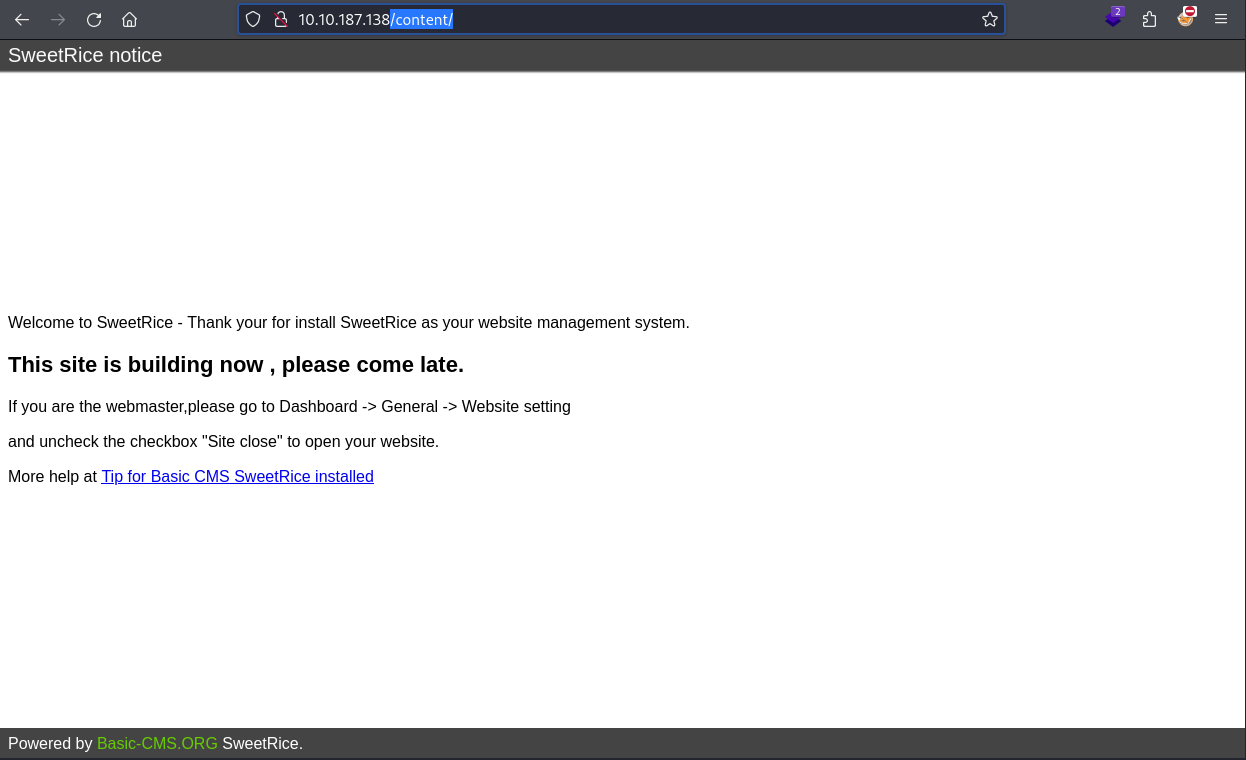
Task: Open the hamburger application menu
Action: click(1221, 19)
